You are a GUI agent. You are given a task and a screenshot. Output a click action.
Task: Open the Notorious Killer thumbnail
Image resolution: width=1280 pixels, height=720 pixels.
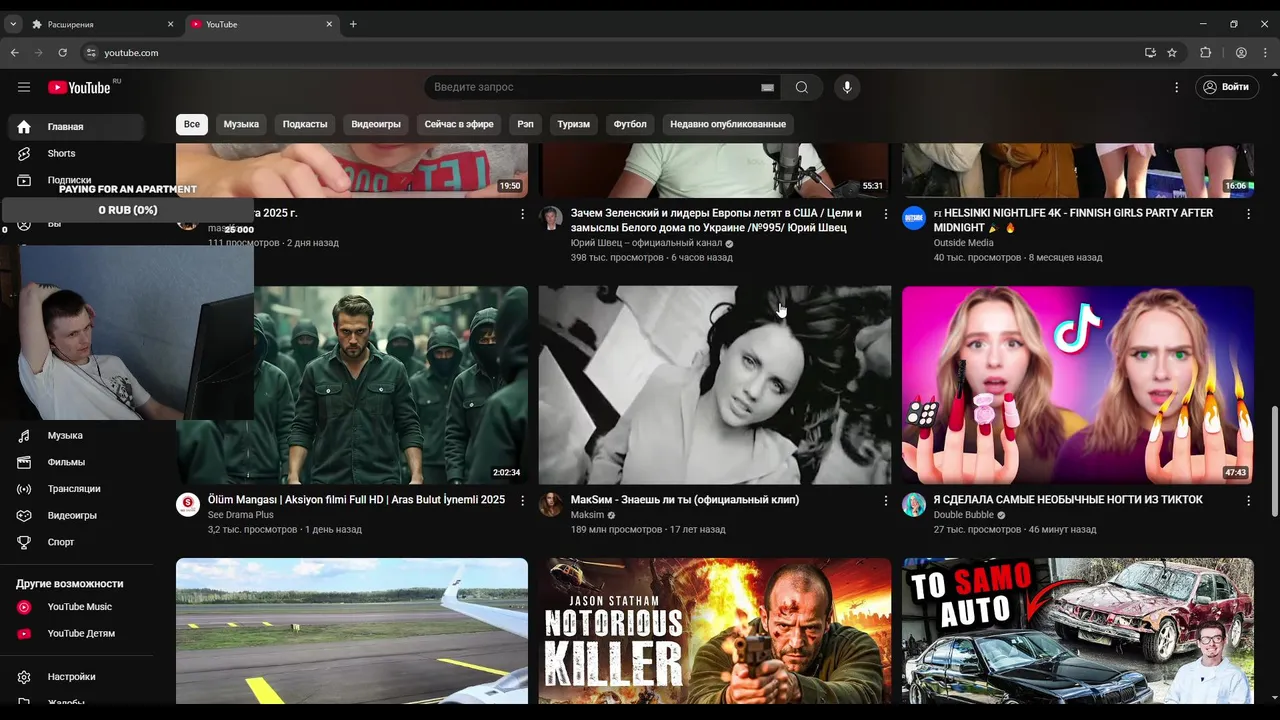coord(715,631)
